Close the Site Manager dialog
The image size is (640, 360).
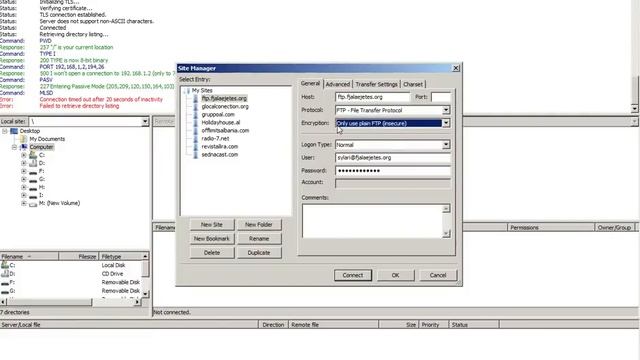pos(456,68)
